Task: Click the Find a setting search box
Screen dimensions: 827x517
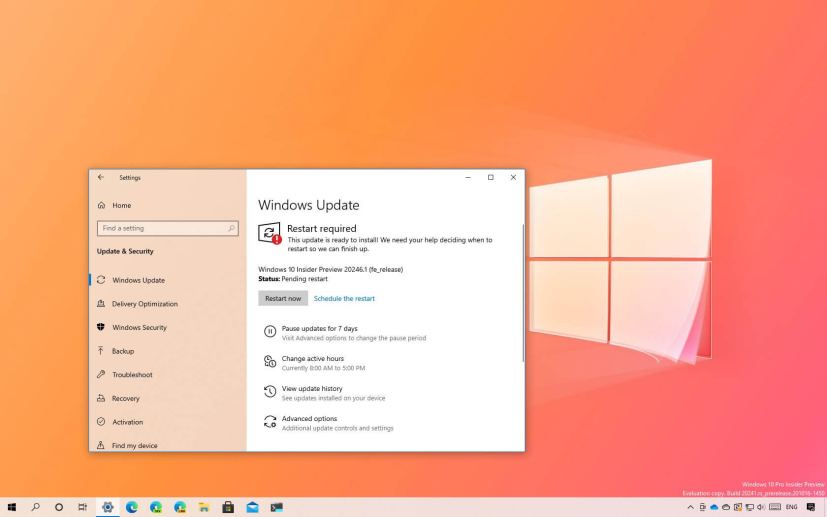Action: pyautogui.click(x=168, y=228)
